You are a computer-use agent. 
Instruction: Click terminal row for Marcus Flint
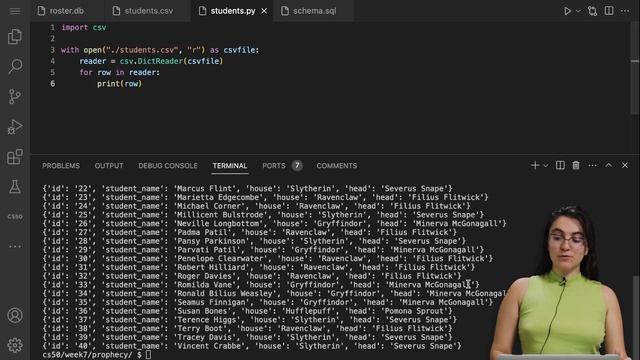pos(247,189)
